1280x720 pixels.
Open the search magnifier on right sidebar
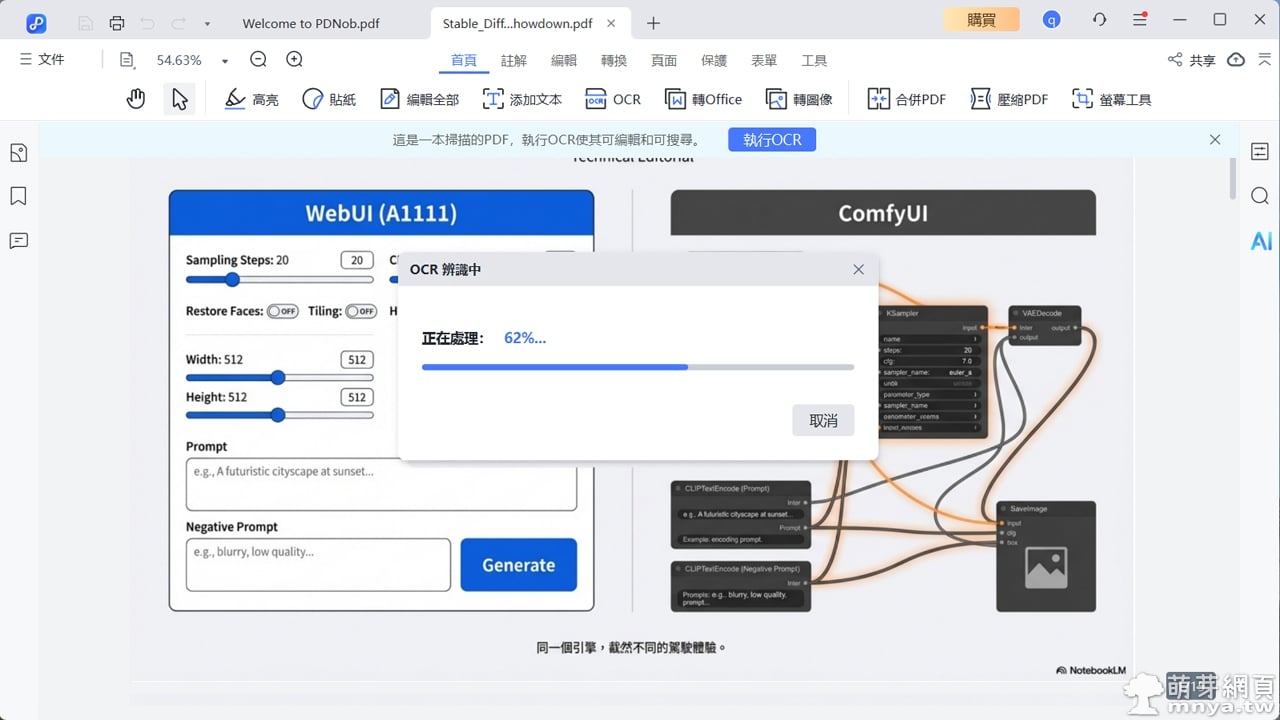1260,196
